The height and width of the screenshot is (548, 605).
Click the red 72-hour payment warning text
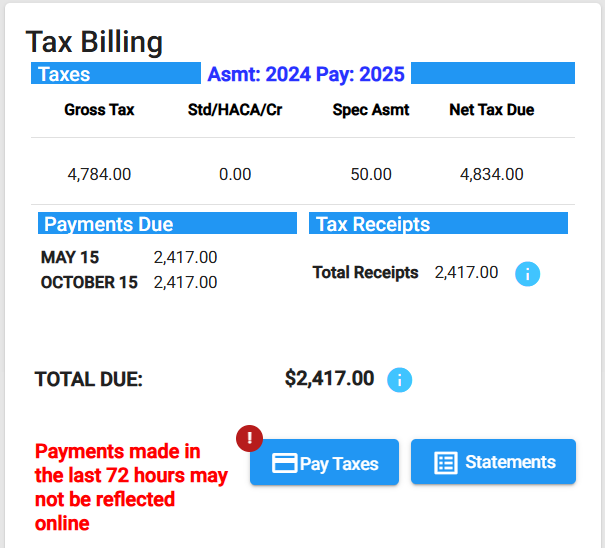coord(131,487)
